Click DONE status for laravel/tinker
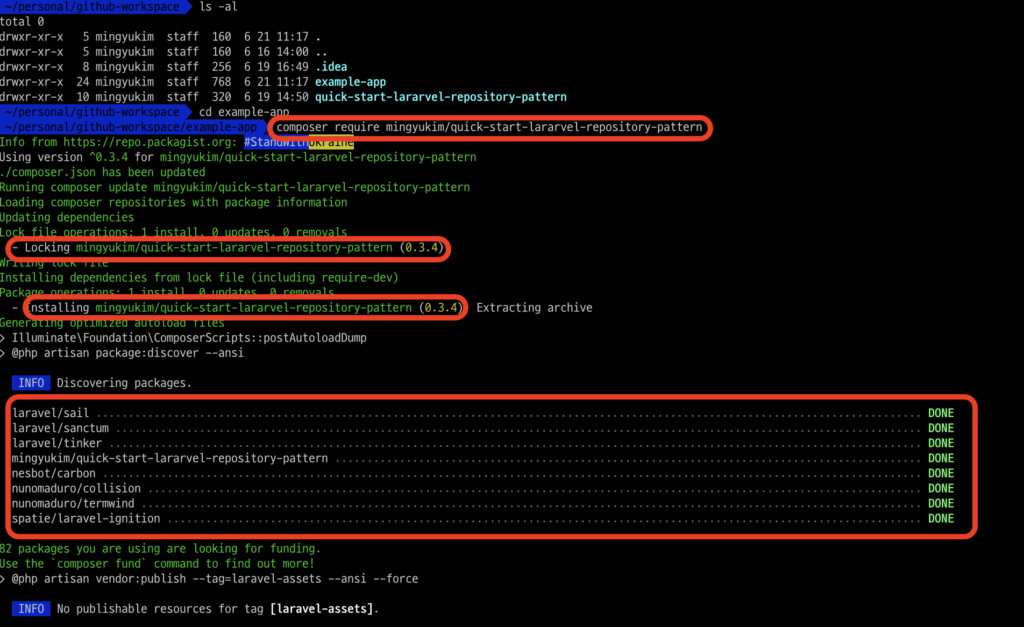Image resolution: width=1024 pixels, height=627 pixels. click(x=941, y=443)
